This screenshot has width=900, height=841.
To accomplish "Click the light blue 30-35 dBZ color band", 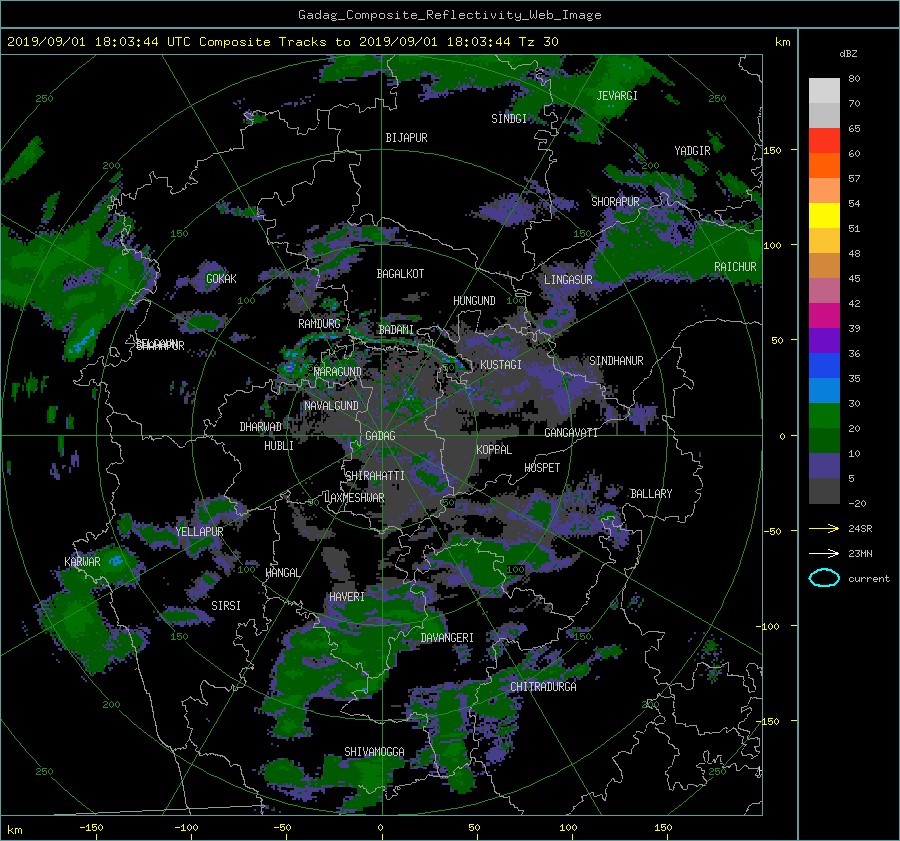I will point(824,390).
